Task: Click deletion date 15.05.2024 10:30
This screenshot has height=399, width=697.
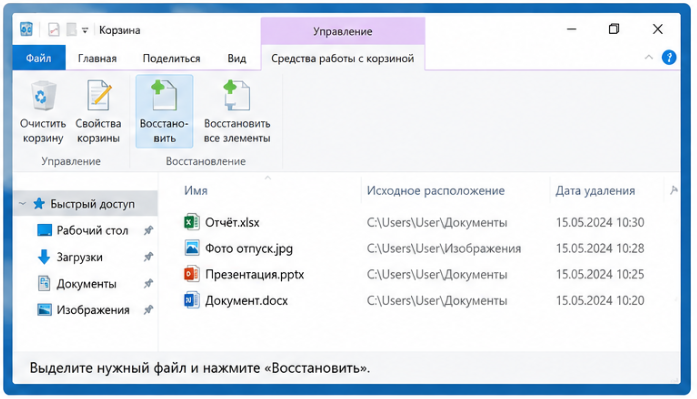Action: click(x=600, y=222)
